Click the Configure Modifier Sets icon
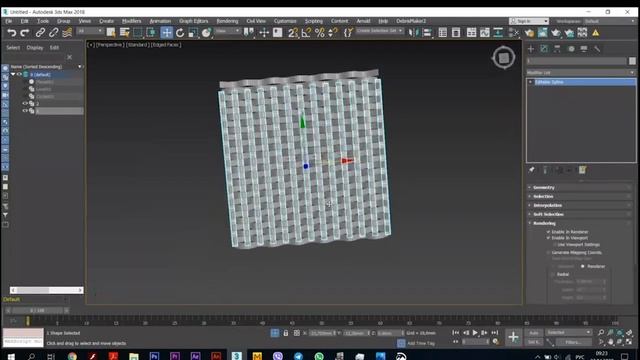 [x=582, y=170]
